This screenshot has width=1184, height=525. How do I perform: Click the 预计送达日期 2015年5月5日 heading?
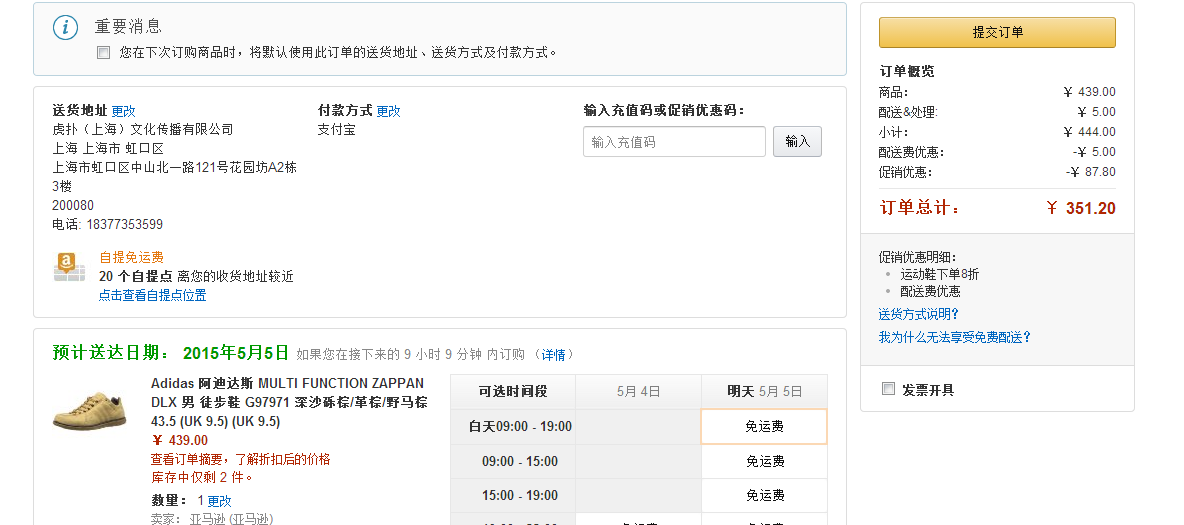click(x=171, y=353)
